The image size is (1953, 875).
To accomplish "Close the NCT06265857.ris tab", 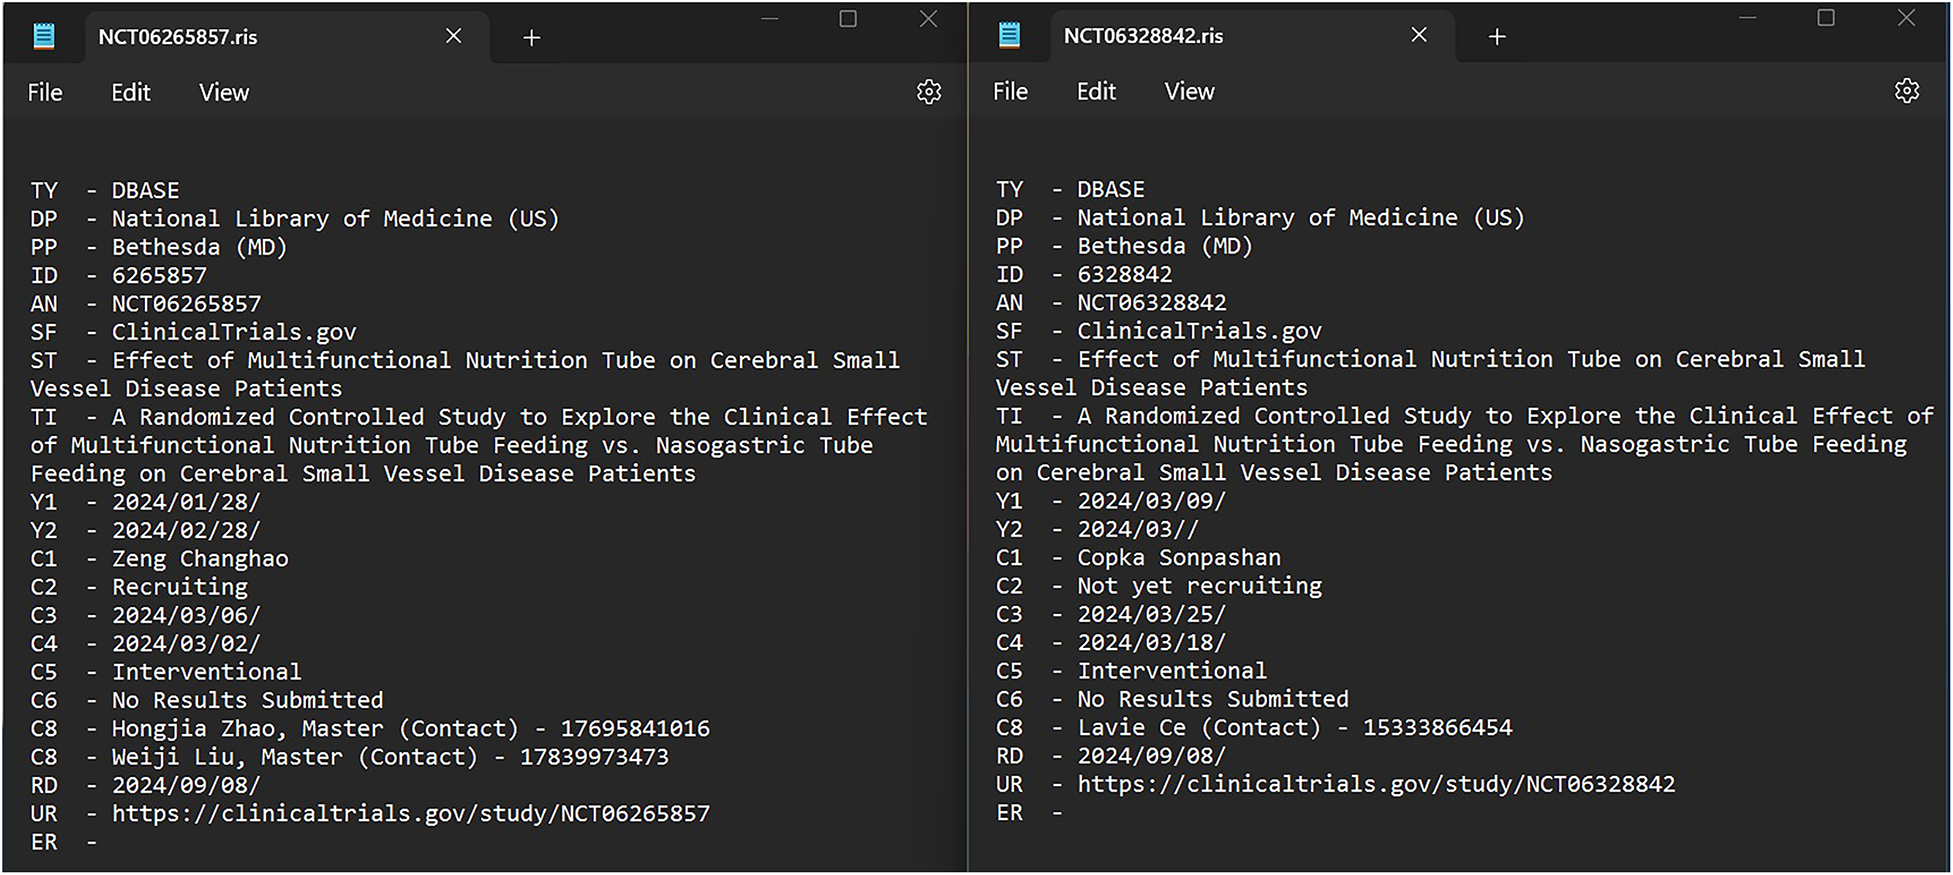I will coord(453,36).
